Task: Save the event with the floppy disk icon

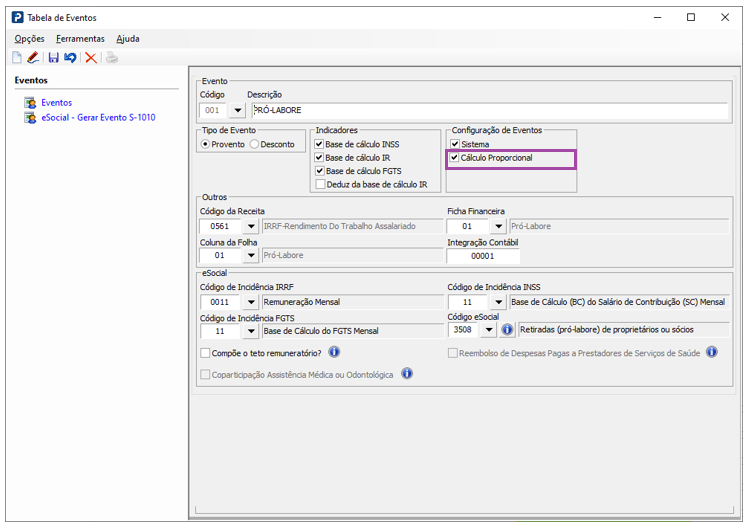Action: click(54, 58)
